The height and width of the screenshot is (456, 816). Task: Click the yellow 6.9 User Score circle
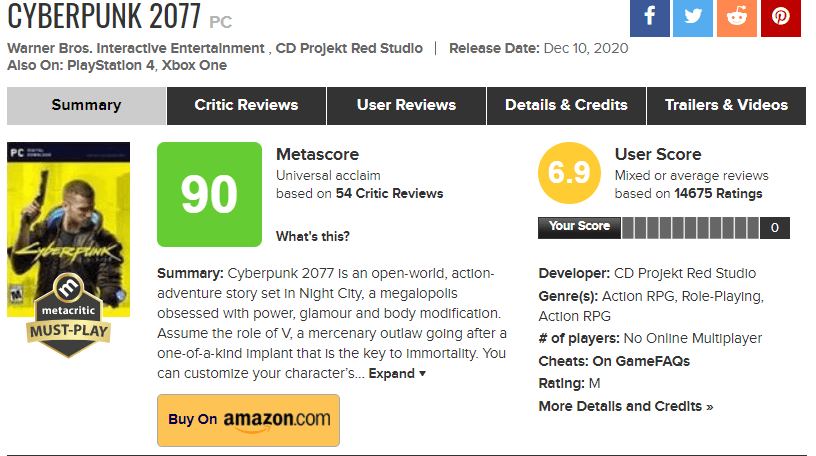pos(569,174)
